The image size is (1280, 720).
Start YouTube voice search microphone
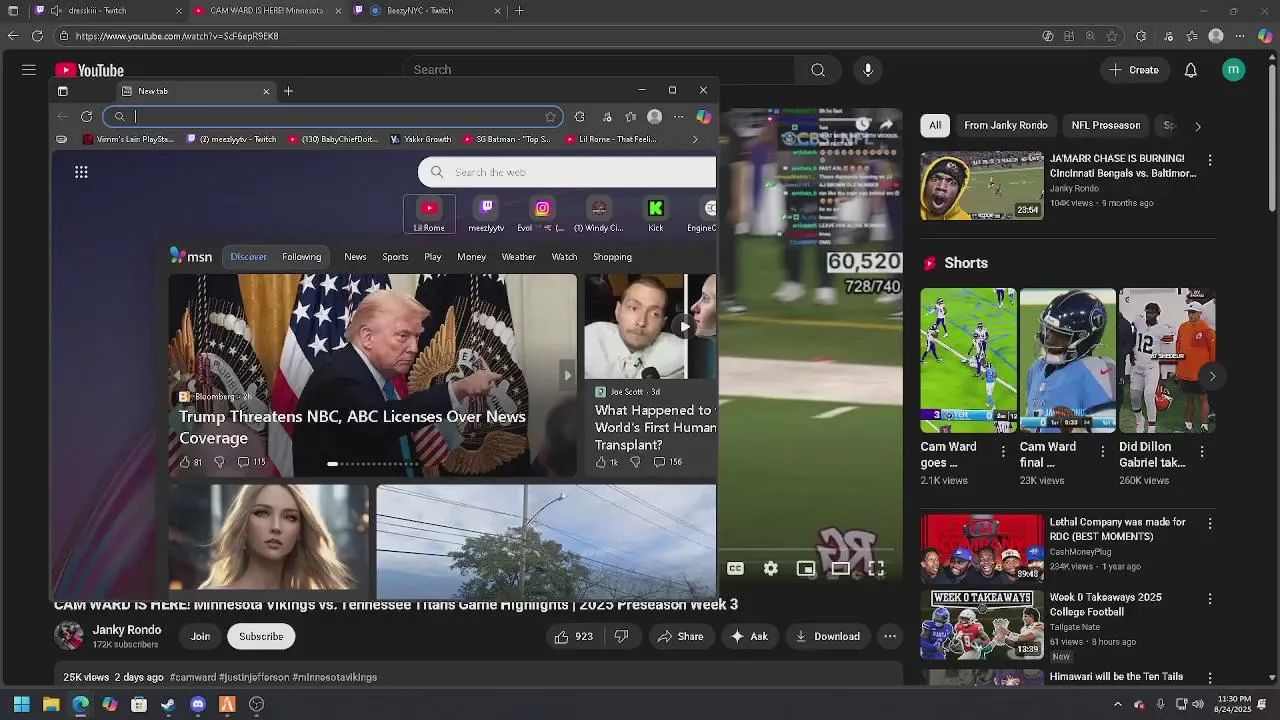[x=868, y=70]
